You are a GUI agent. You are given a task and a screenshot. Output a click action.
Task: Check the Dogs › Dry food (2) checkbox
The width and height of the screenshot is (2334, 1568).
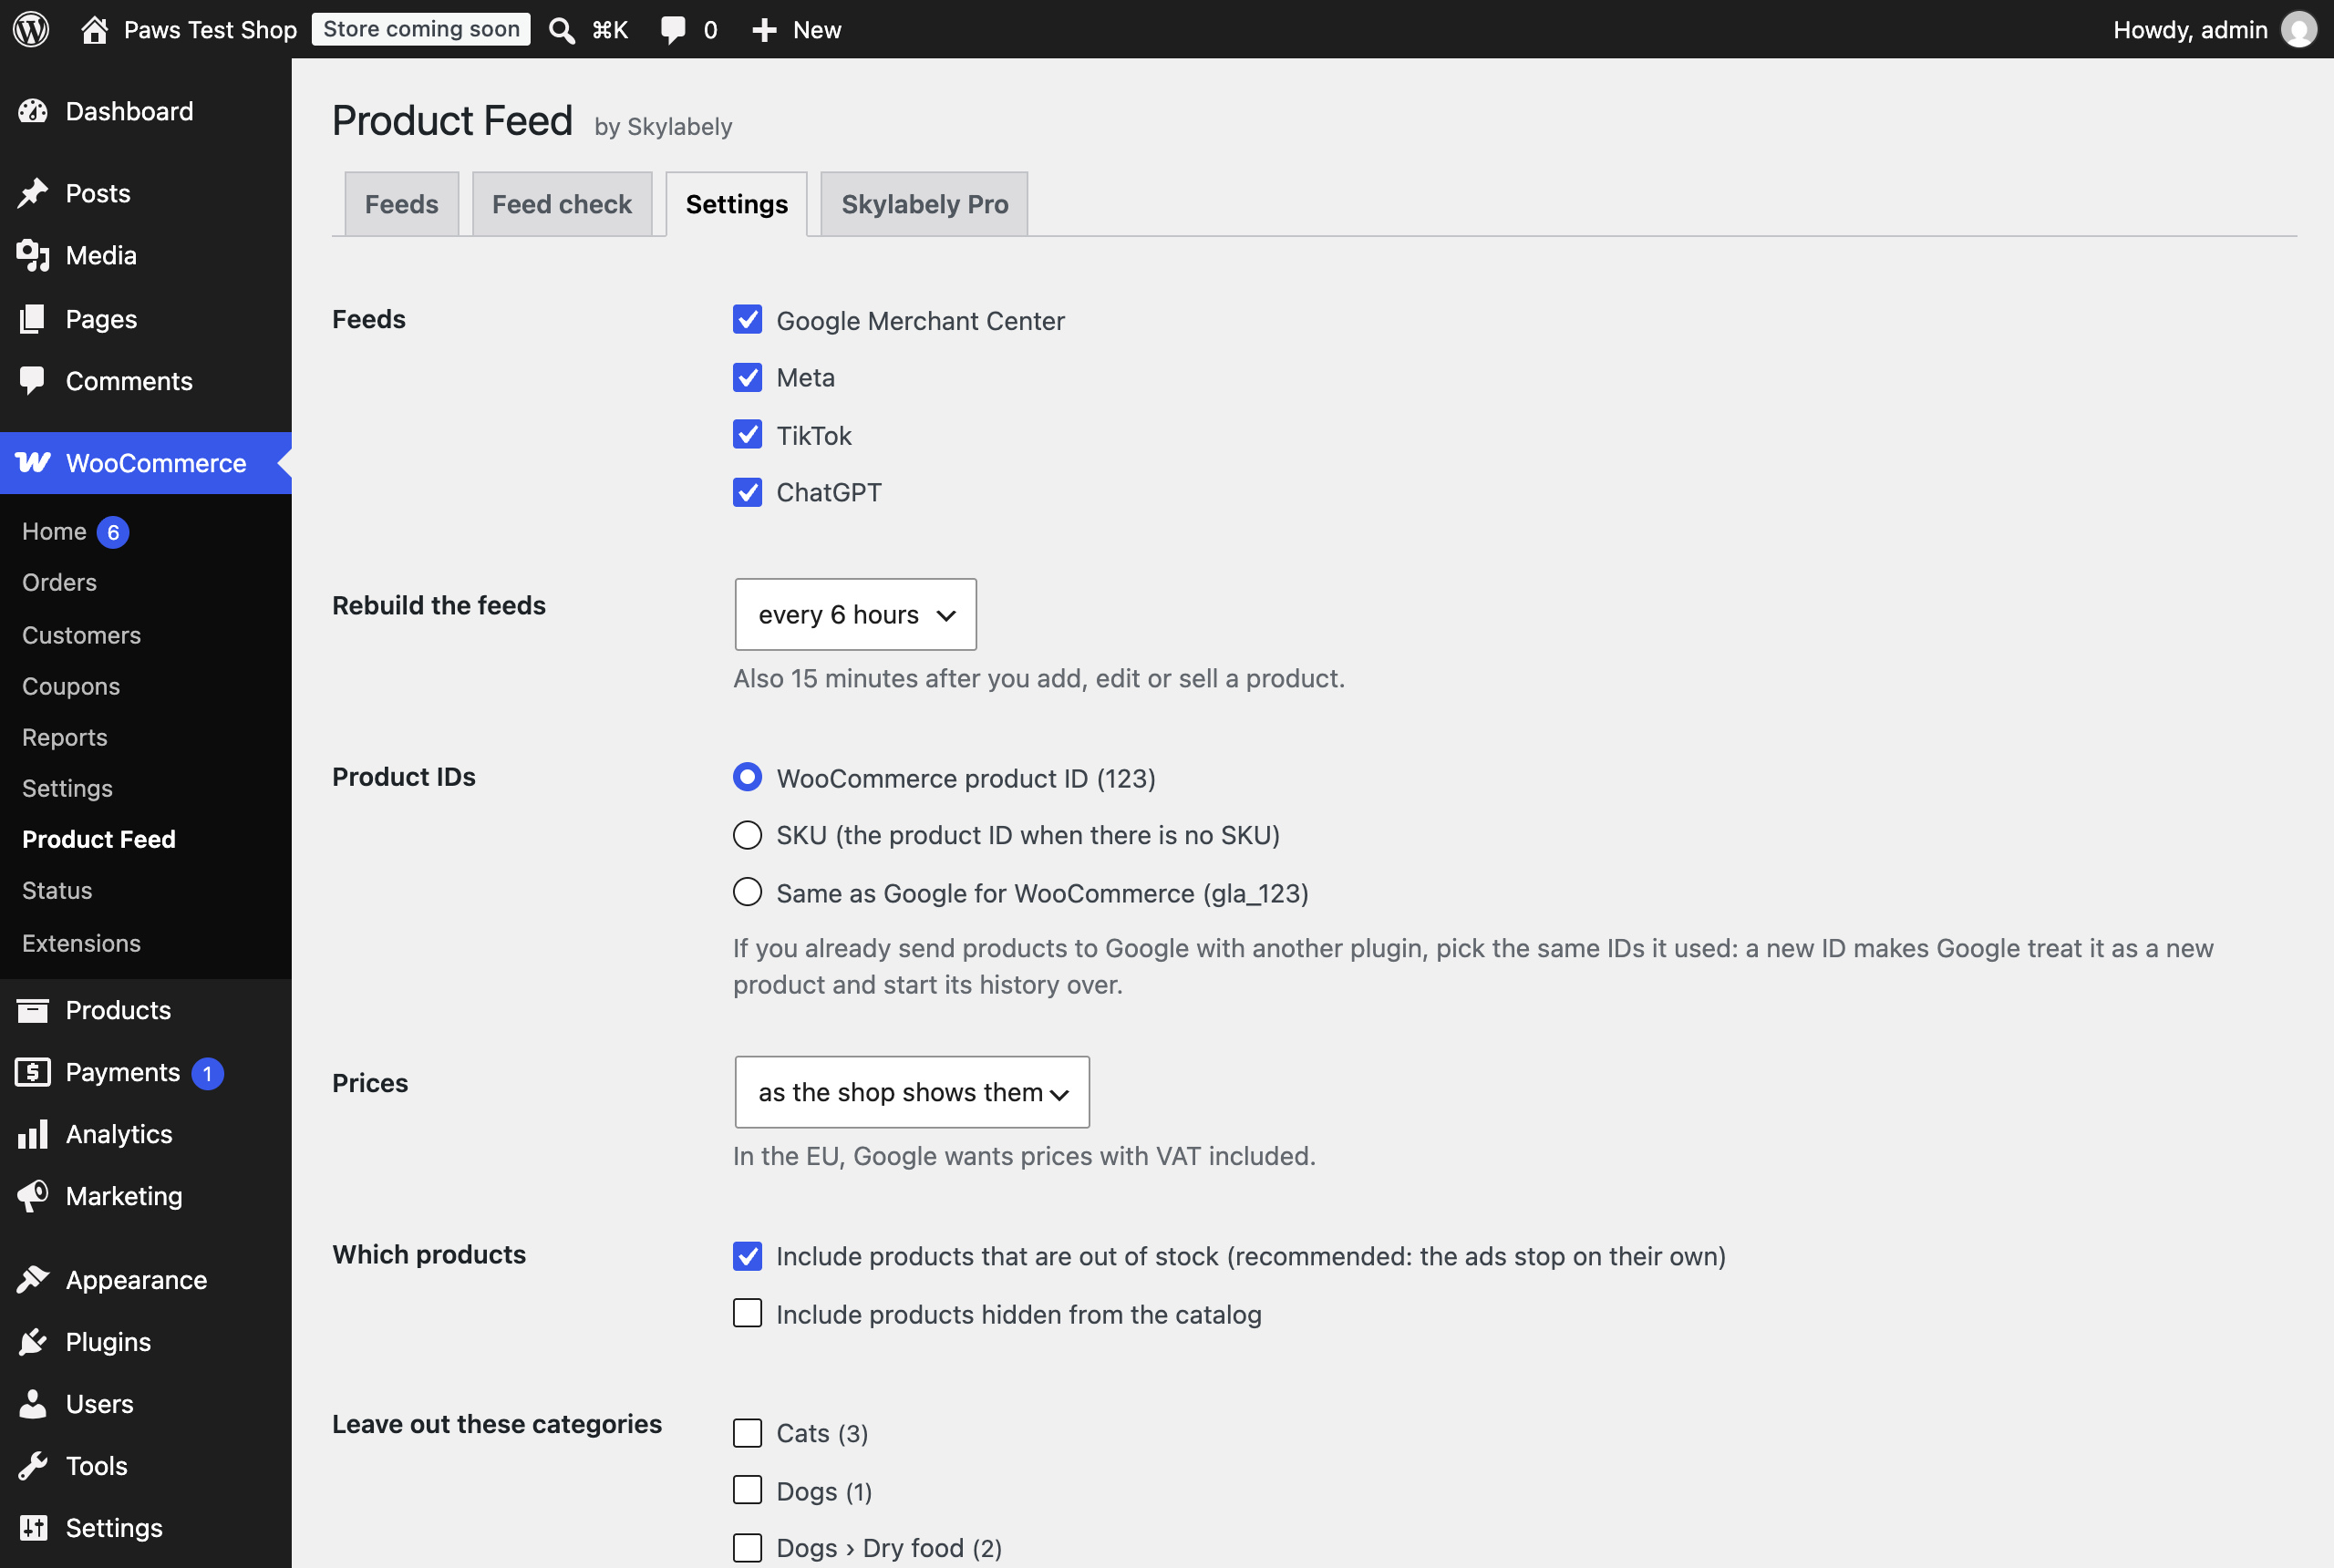[747, 1547]
